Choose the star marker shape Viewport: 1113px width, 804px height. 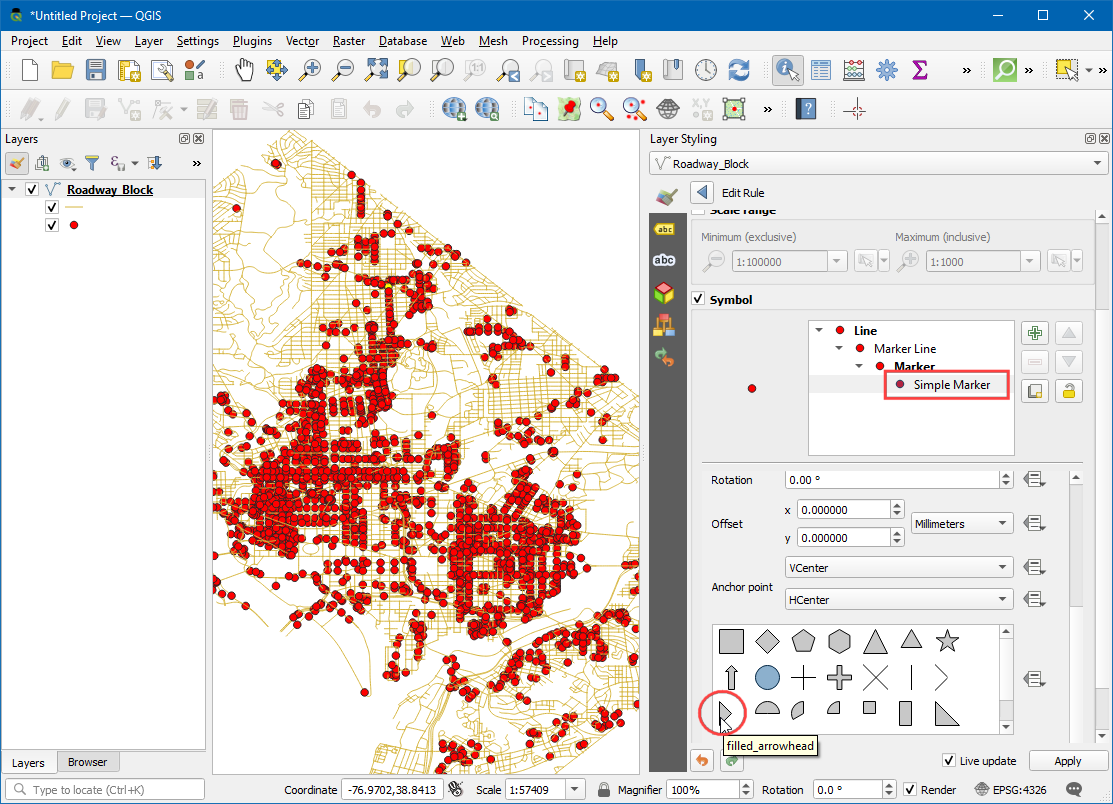pos(946,641)
